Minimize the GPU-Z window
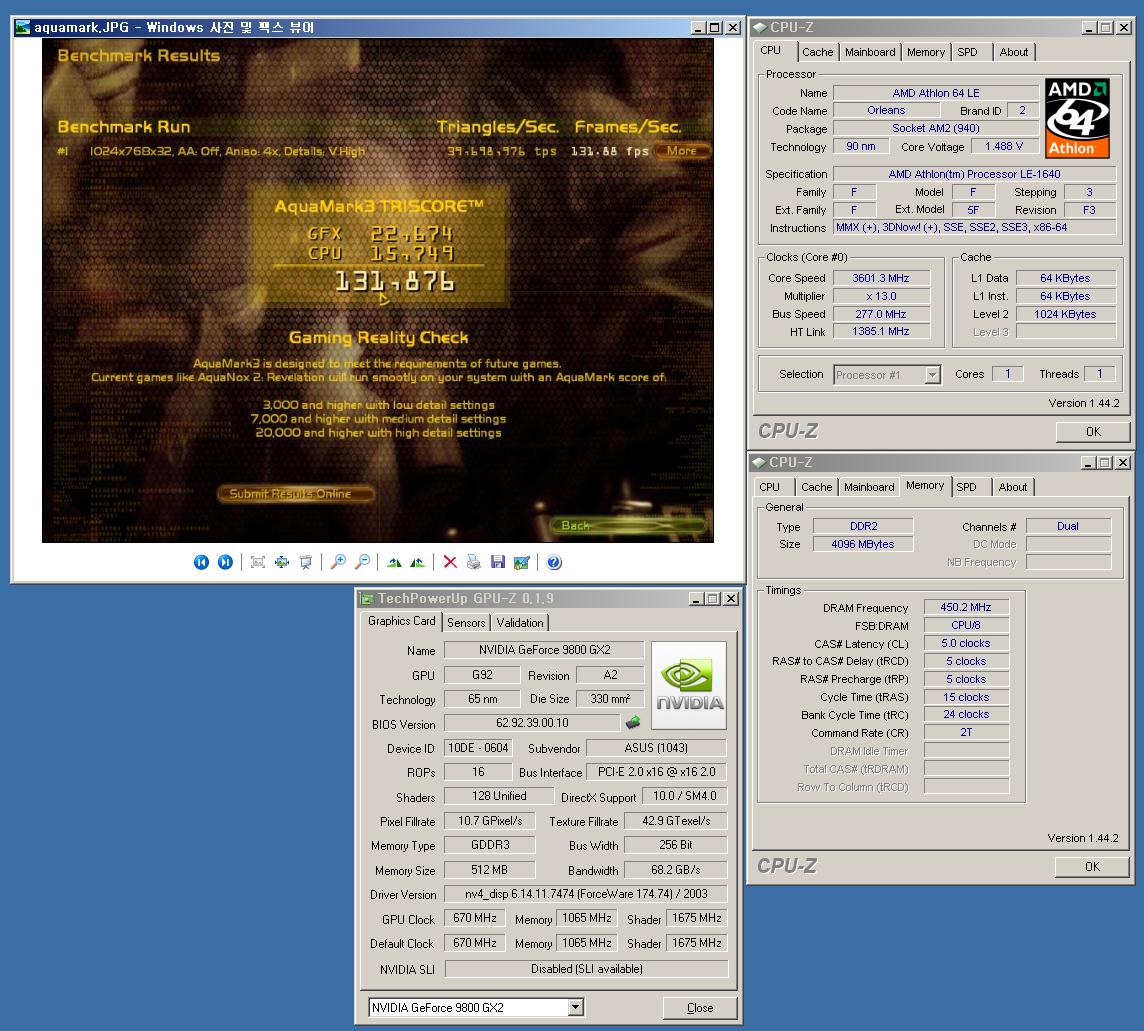 pyautogui.click(x=696, y=599)
